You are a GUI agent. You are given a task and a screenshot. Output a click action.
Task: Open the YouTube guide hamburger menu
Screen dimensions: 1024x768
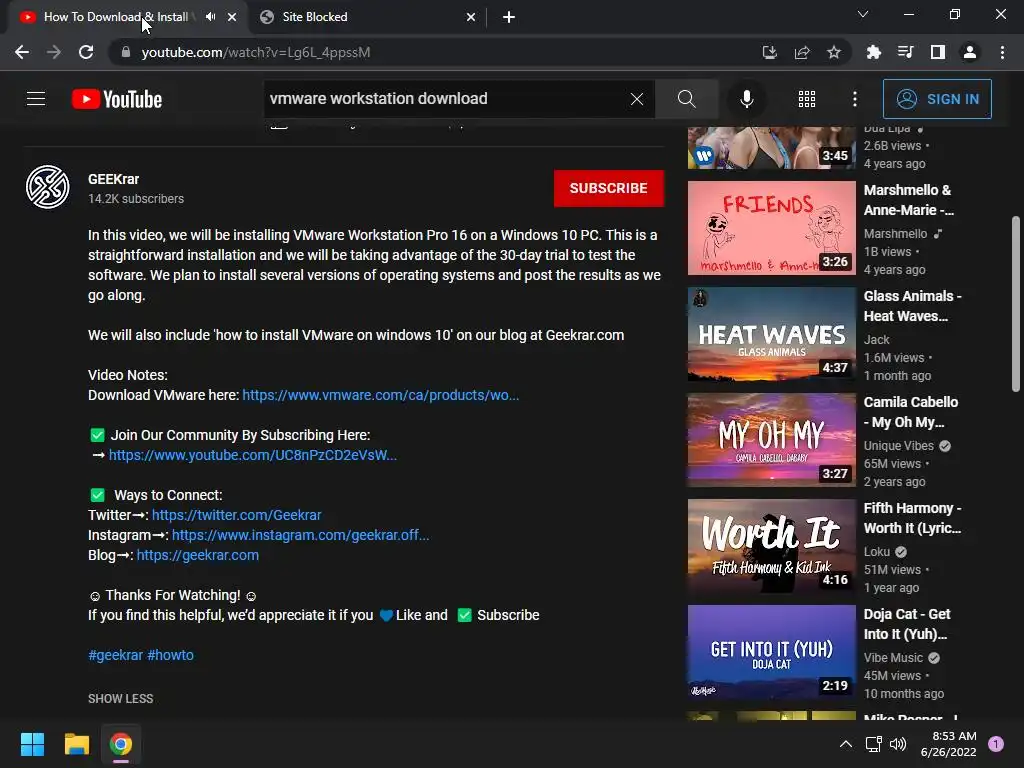(36, 99)
